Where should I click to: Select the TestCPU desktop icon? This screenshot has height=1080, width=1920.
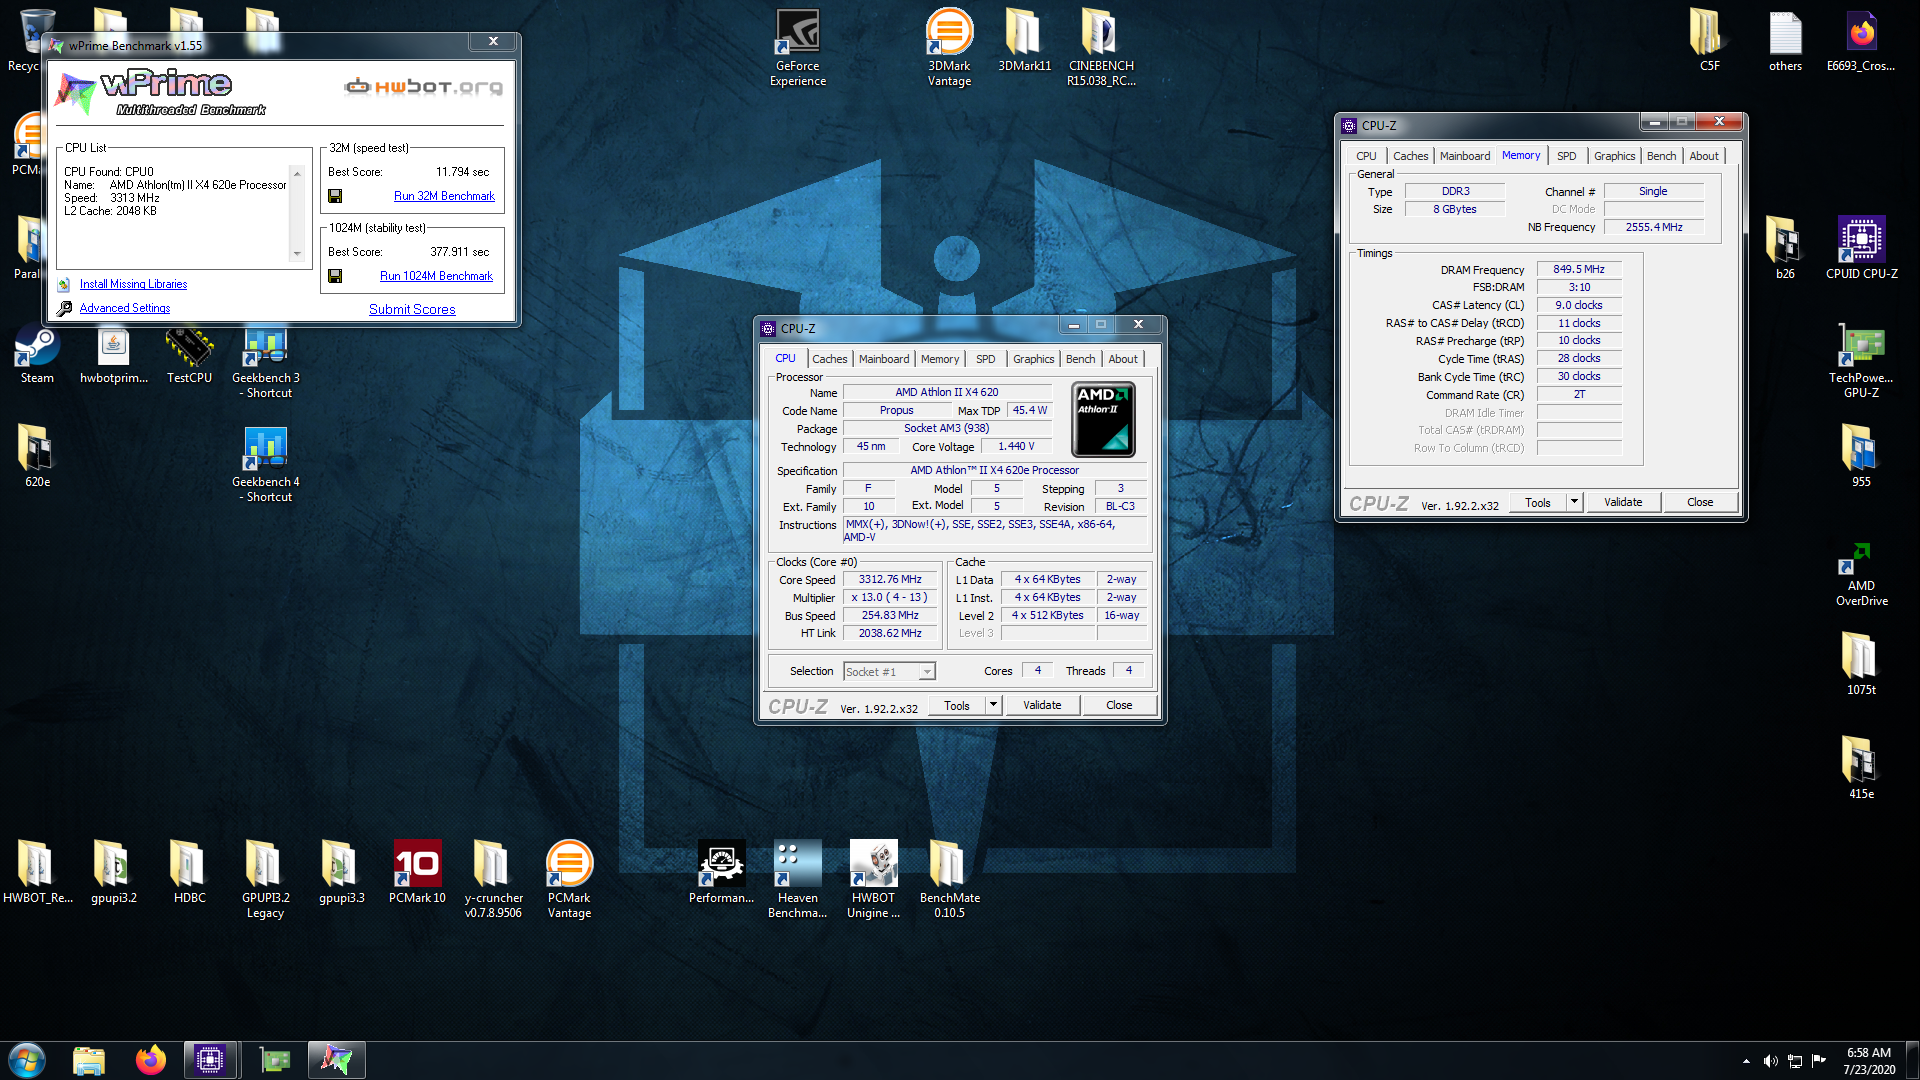(189, 356)
